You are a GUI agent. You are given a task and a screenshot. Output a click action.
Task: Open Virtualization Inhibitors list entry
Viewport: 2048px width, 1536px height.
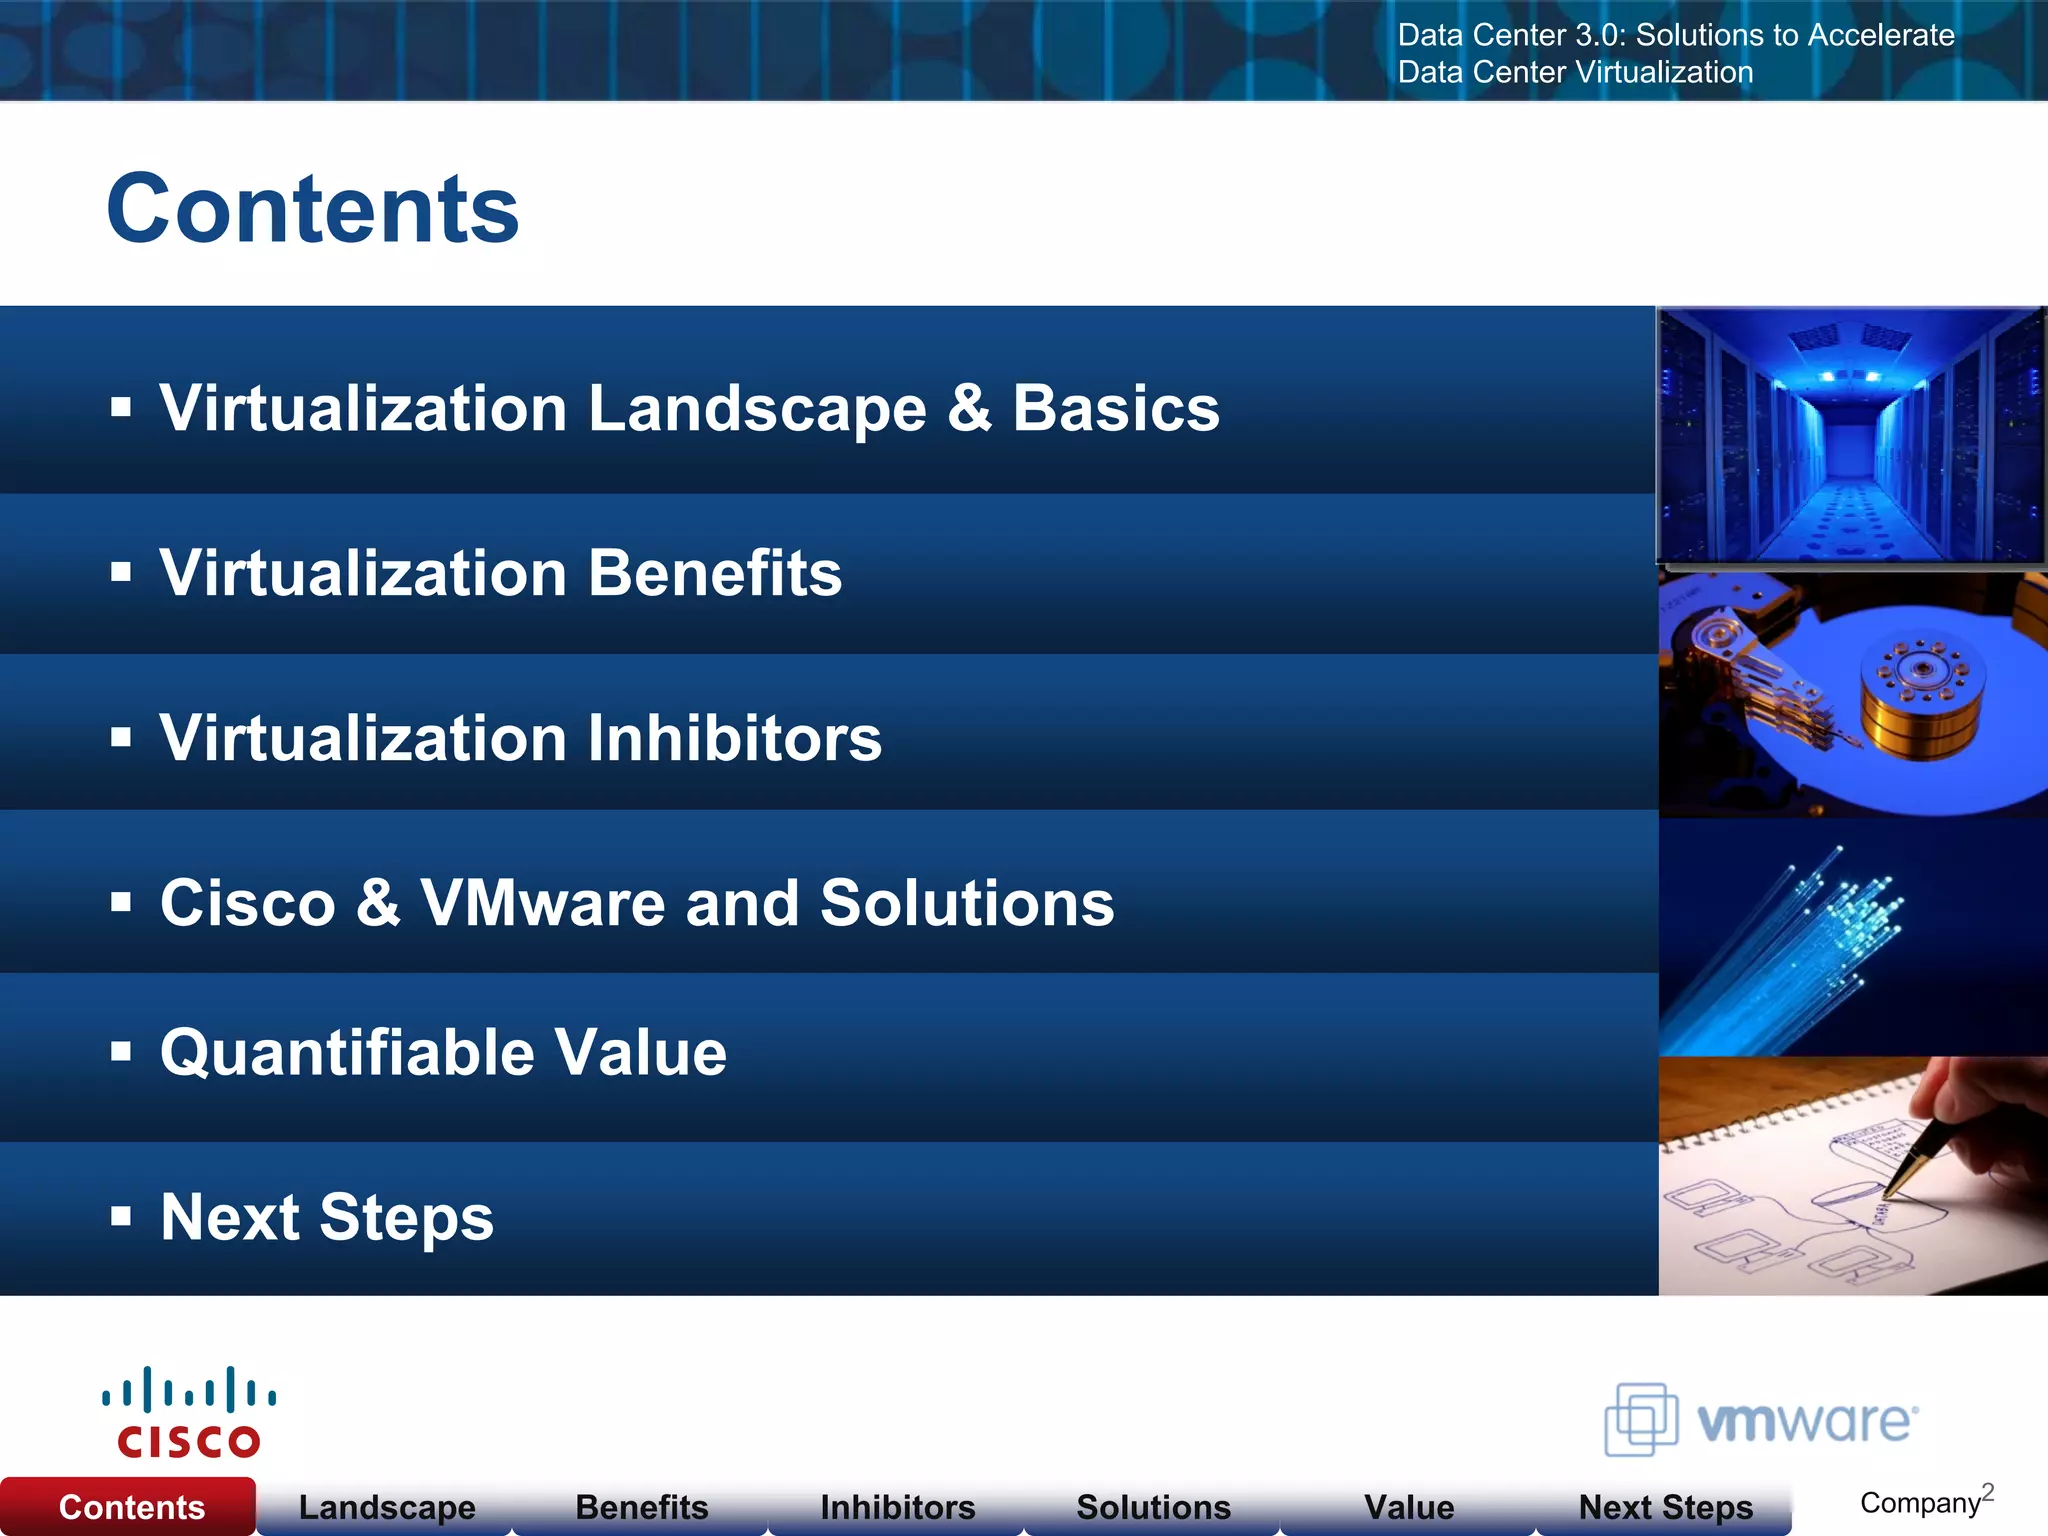tap(520, 738)
